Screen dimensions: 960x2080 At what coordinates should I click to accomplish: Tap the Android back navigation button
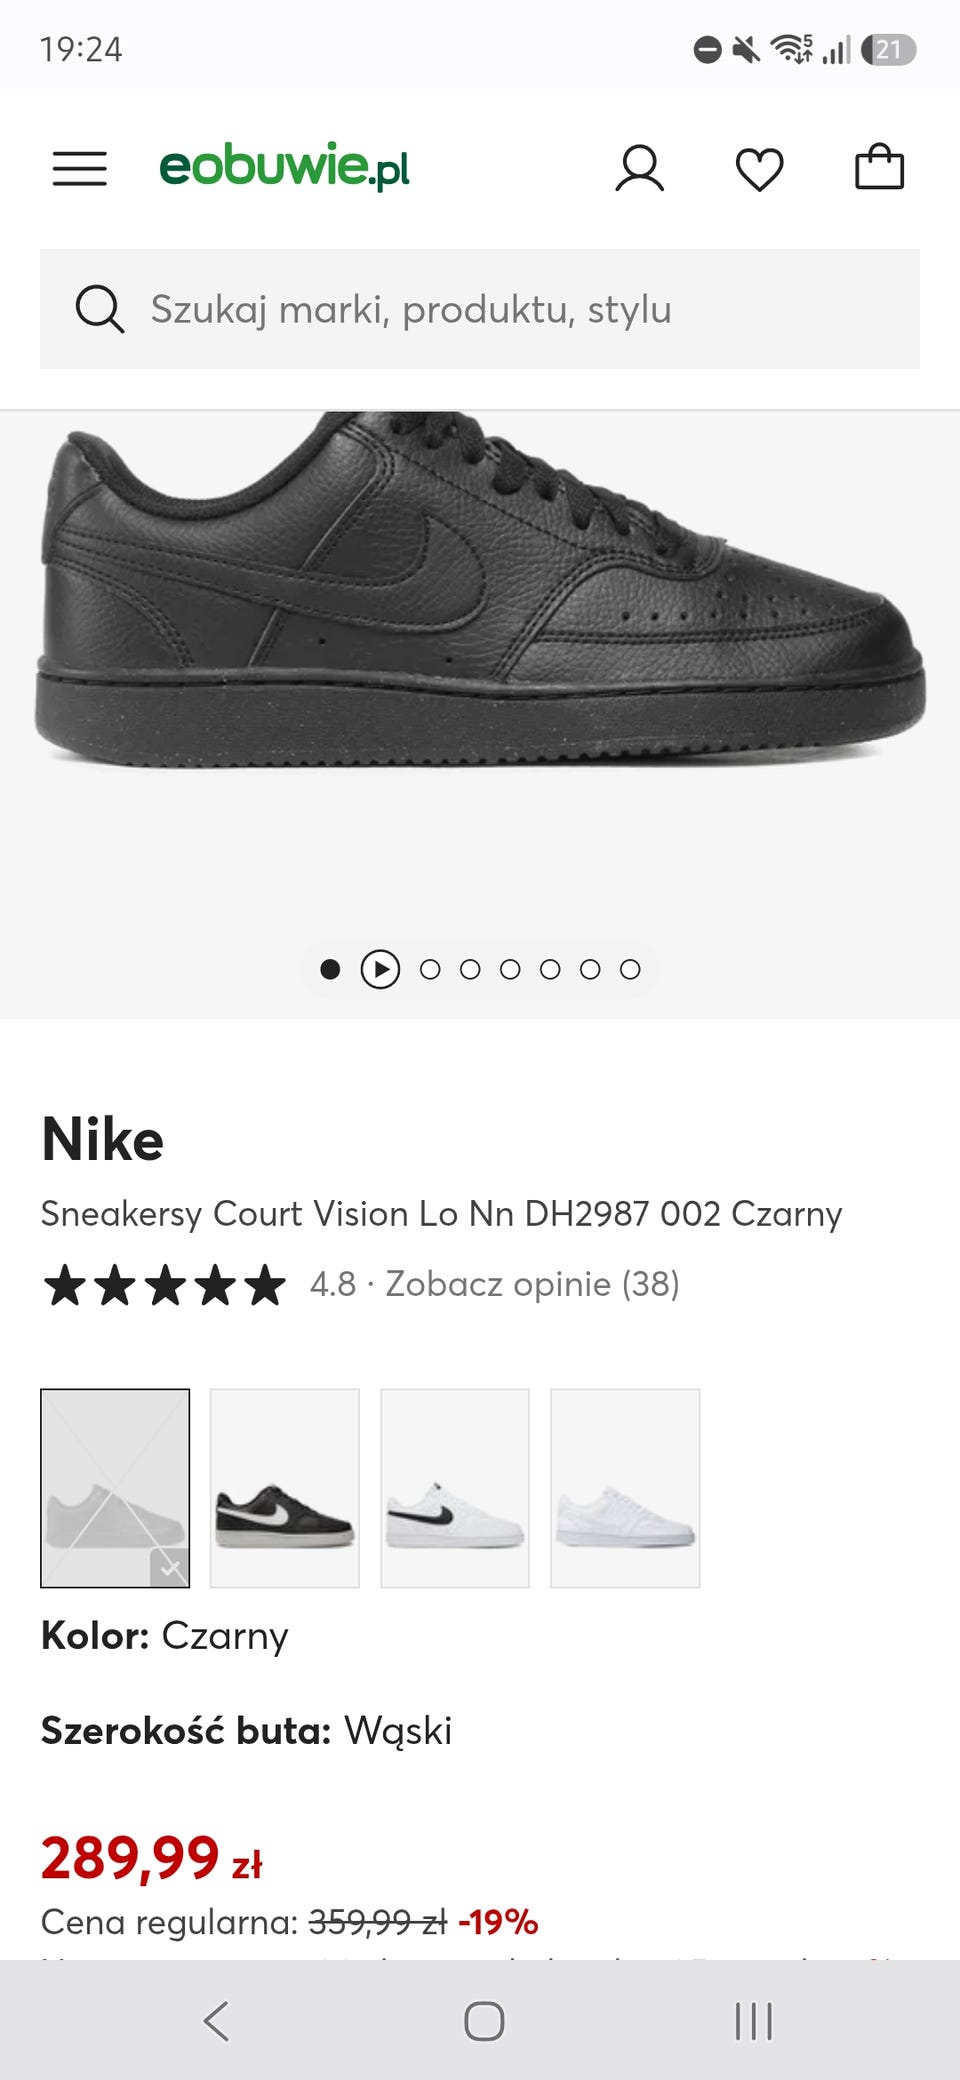(216, 2021)
